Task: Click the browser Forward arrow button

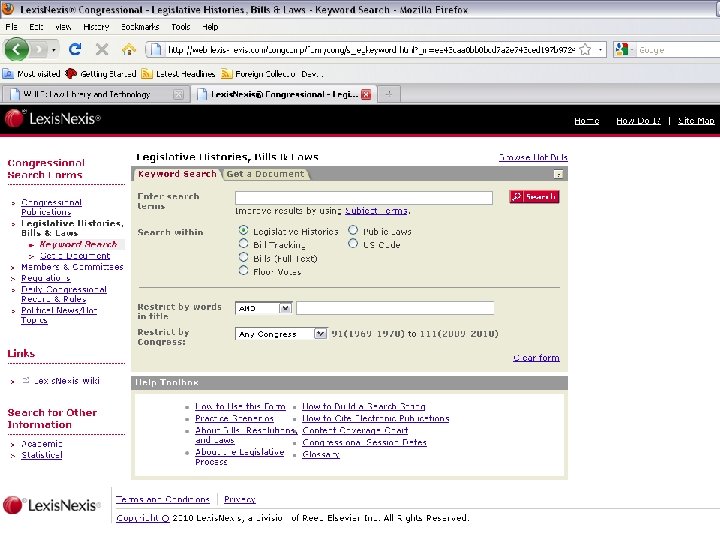Action: (39, 49)
